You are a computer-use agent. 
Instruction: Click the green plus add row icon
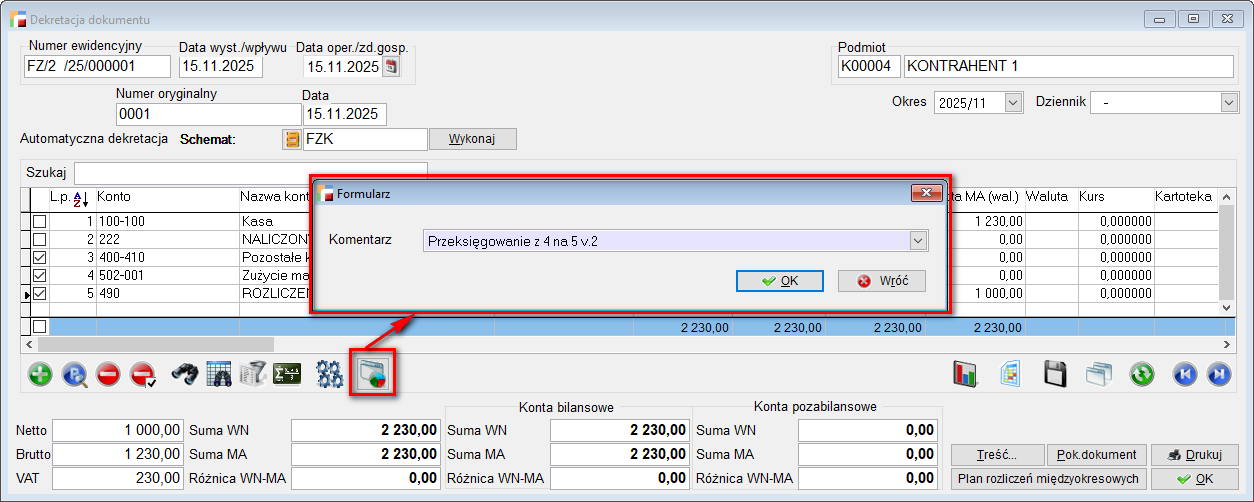coord(40,374)
